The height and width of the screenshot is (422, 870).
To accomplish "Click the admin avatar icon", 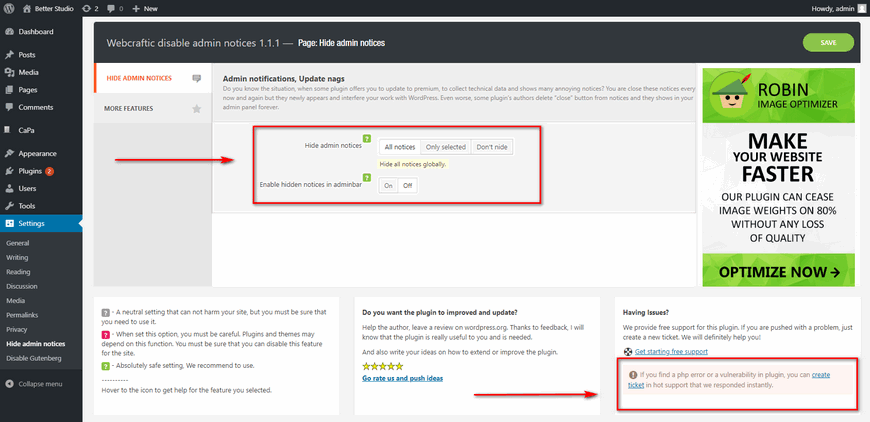I will (x=861, y=8).
